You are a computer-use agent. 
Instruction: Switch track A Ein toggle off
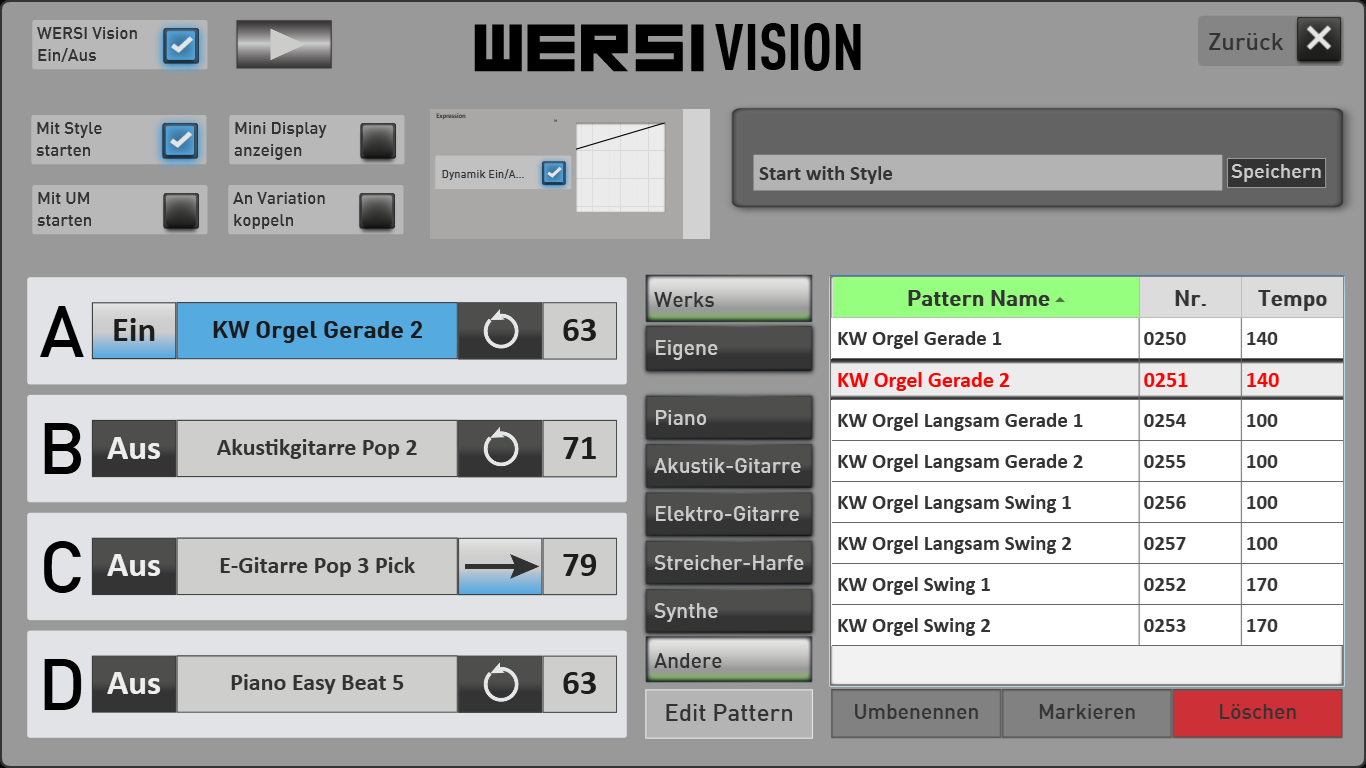point(134,331)
